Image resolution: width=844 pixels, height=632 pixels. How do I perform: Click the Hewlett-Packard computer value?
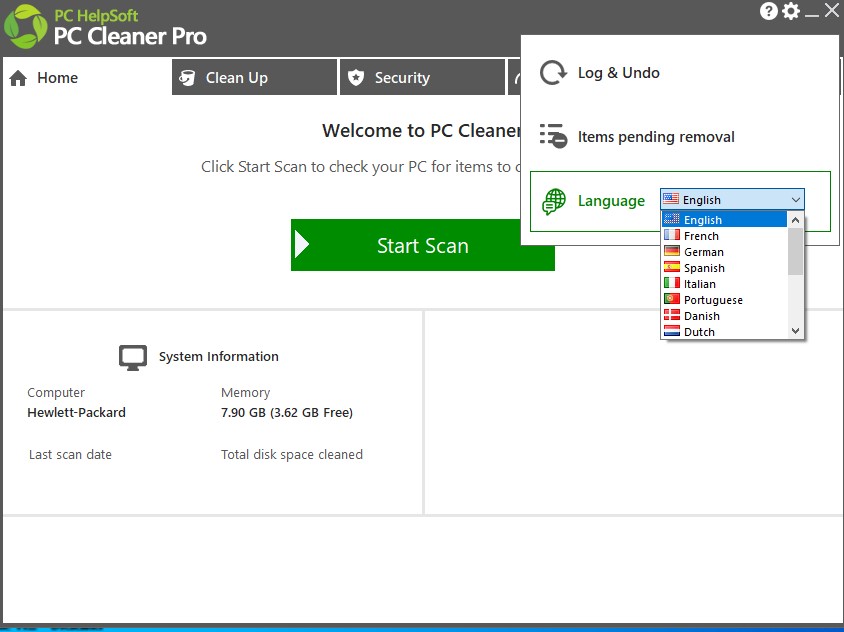coord(76,412)
